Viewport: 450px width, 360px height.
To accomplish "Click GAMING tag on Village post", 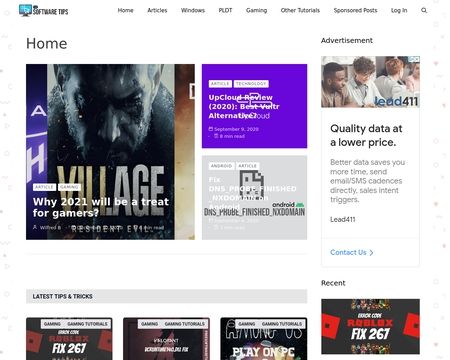I will (x=69, y=187).
